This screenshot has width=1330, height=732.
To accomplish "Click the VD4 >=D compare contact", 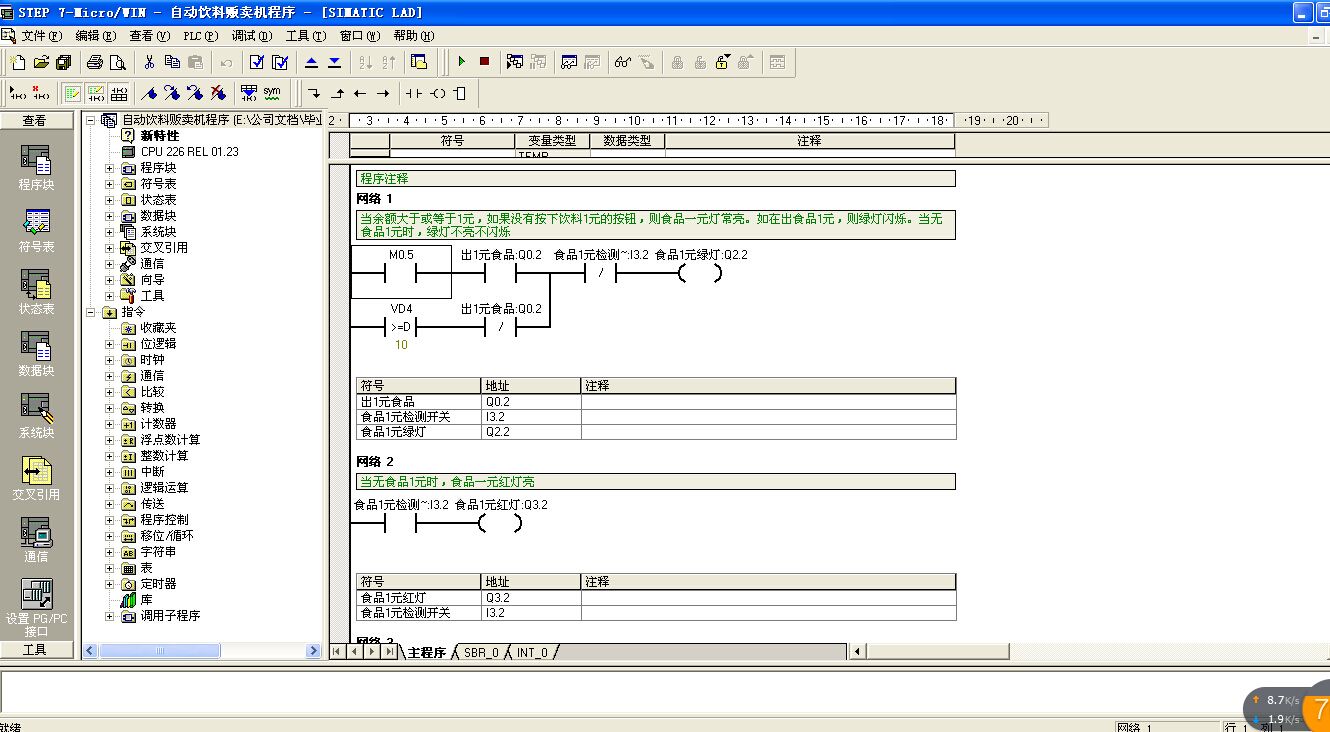I will coord(401,326).
